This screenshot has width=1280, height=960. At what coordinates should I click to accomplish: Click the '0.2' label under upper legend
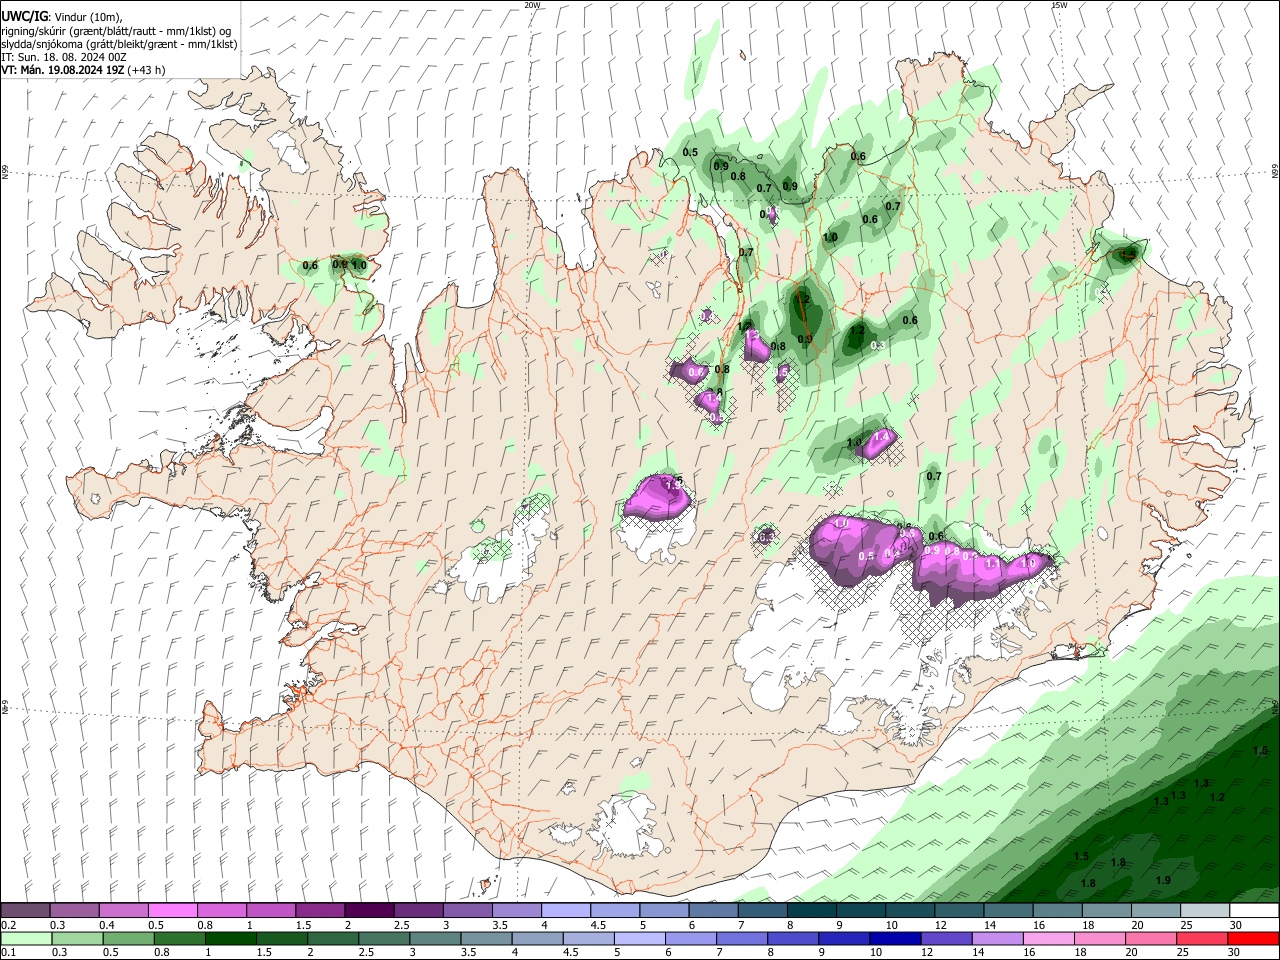coord(9,925)
